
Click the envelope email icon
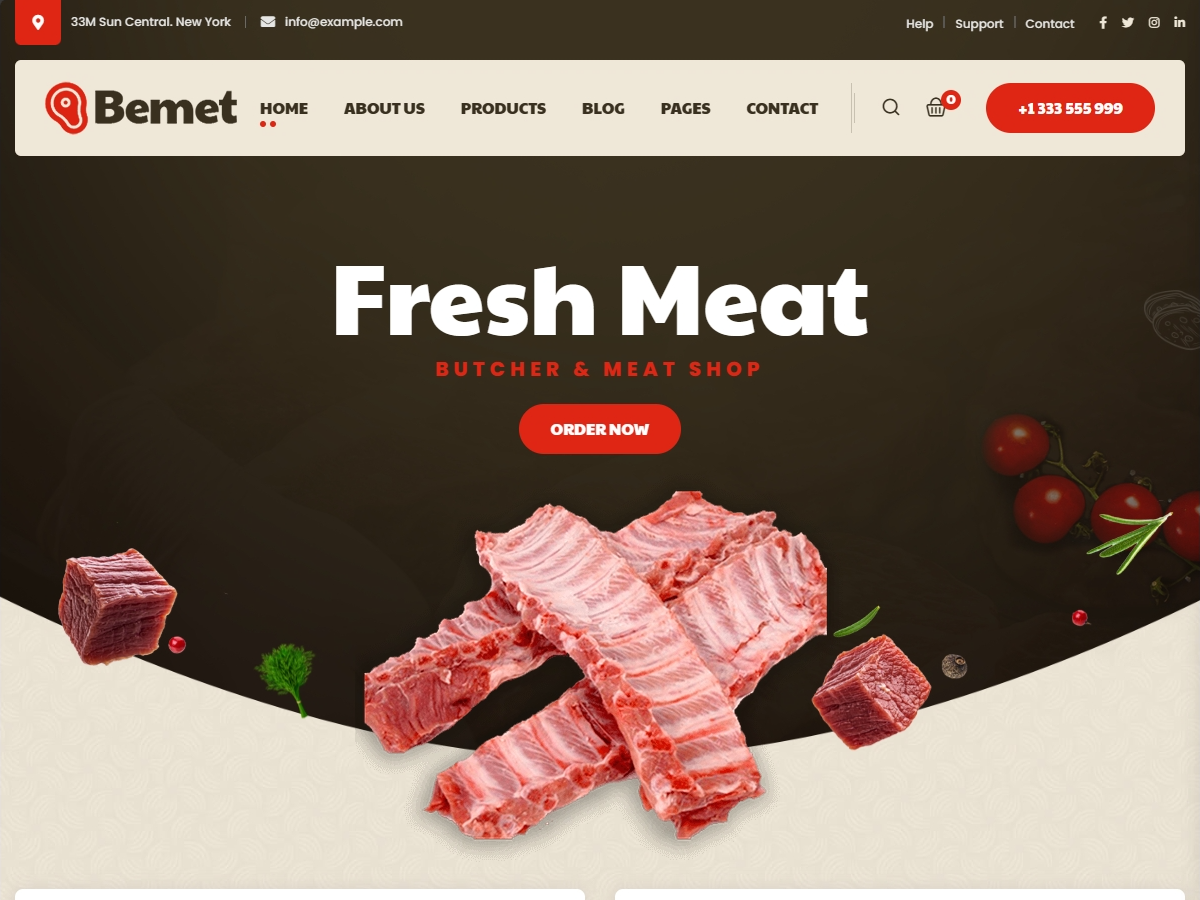pyautogui.click(x=268, y=22)
